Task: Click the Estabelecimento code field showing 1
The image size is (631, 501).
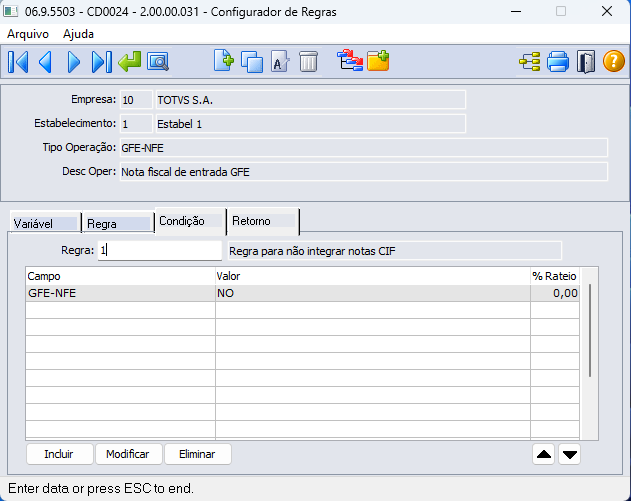Action: 136,124
